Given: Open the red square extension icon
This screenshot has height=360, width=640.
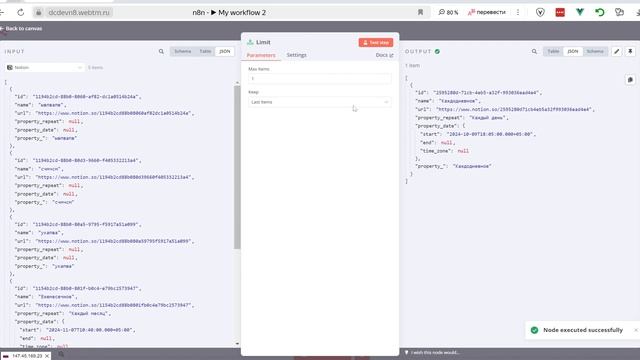Looking at the screenshot, I should 560,13.
